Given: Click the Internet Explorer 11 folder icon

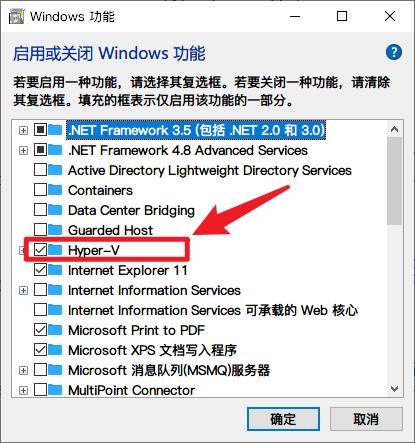Looking at the screenshot, I should 55,270.
